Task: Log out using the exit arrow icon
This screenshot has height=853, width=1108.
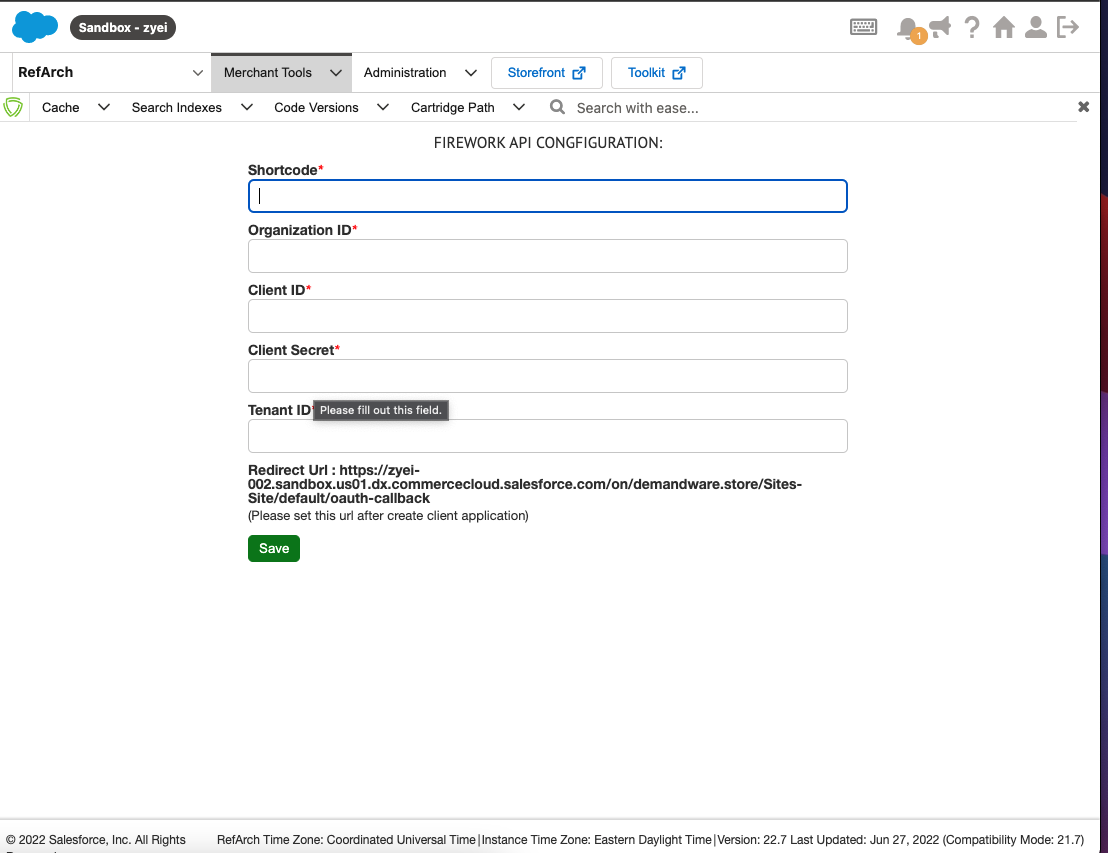Action: (1068, 27)
